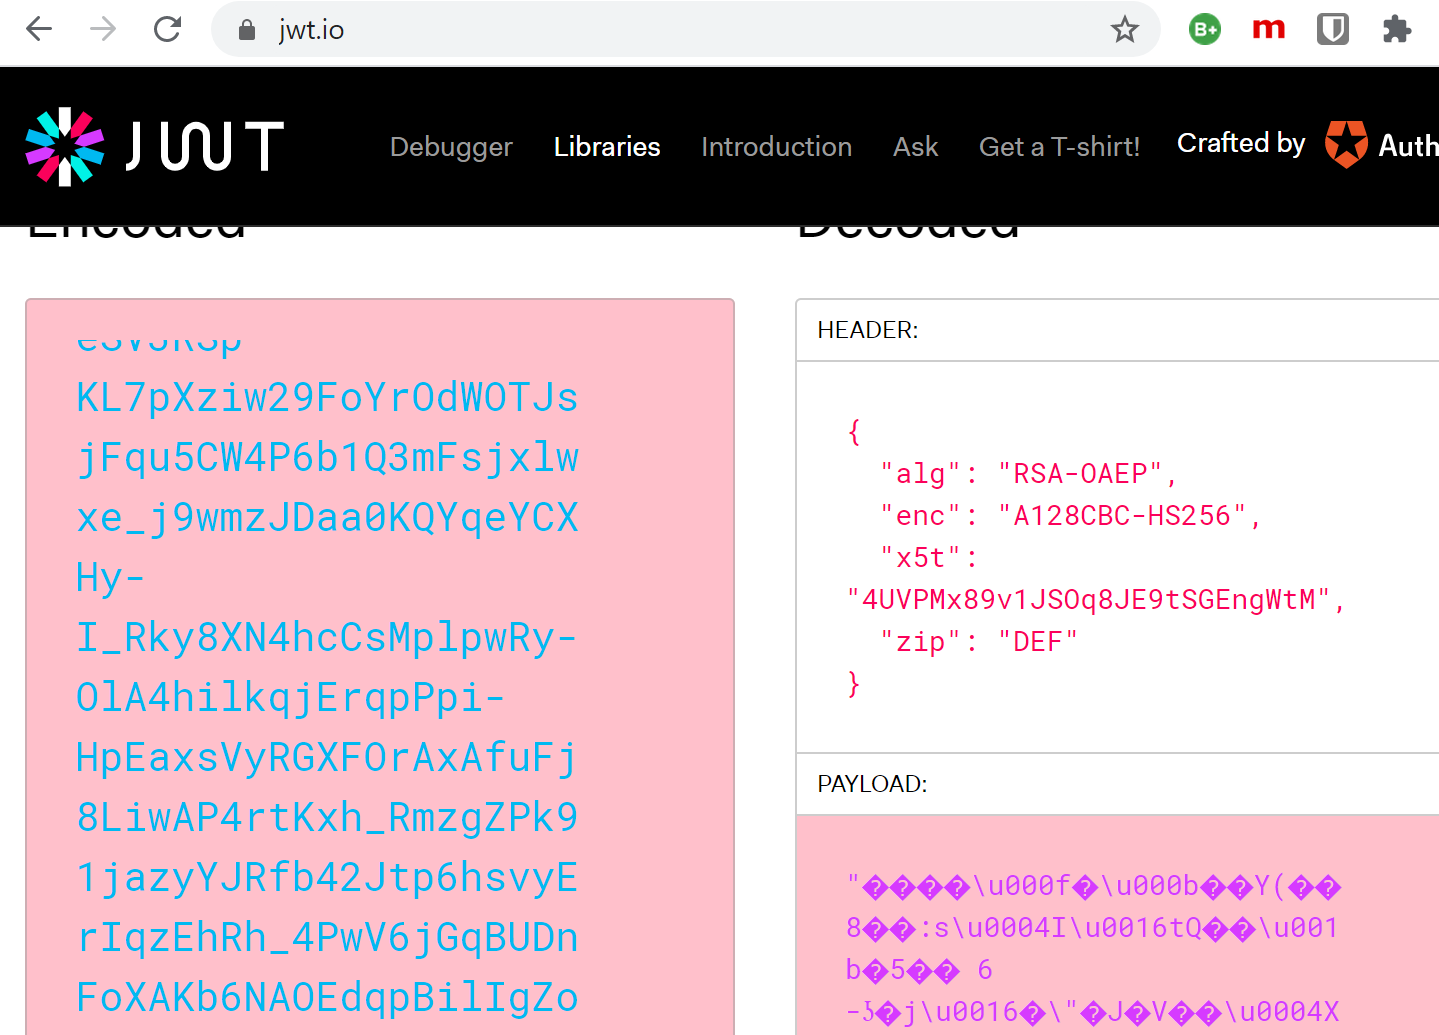Click the JWT logo in header
Viewport: 1439px width, 1035px height.
click(155, 147)
